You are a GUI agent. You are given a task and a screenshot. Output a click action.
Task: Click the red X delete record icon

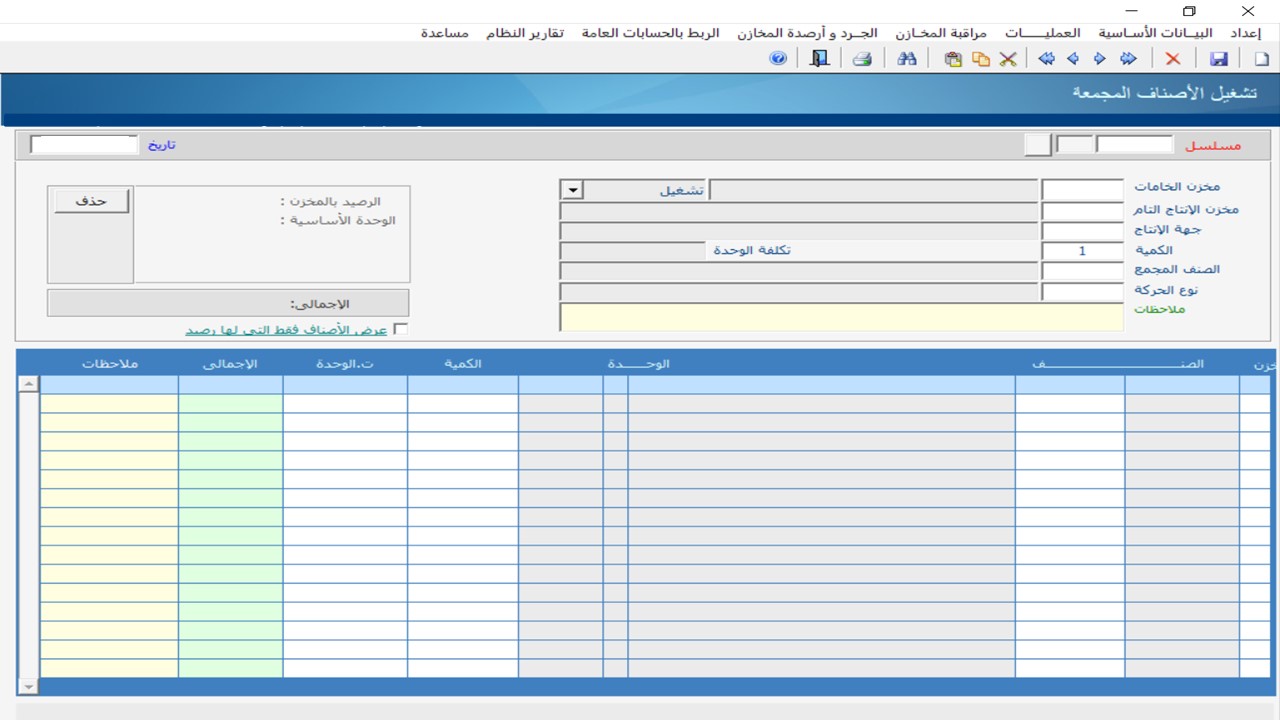tap(1173, 59)
